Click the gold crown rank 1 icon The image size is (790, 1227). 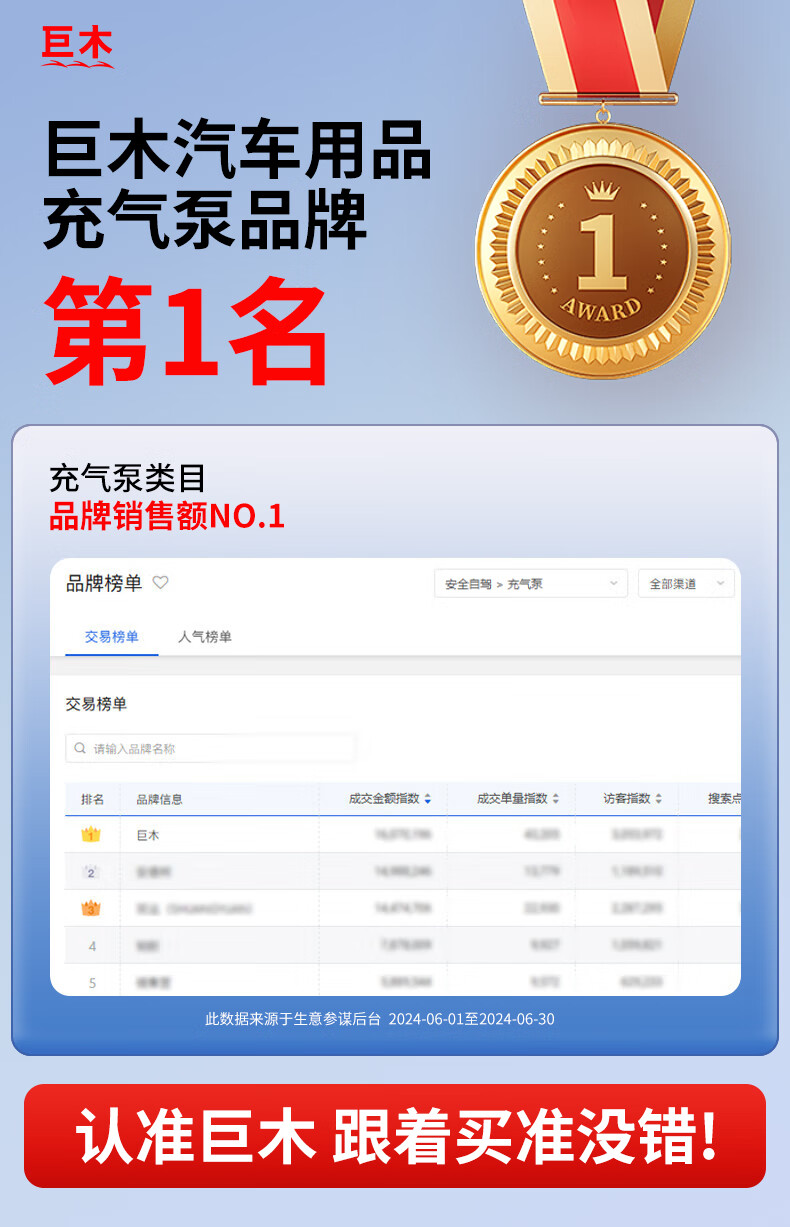pyautogui.click(x=91, y=834)
